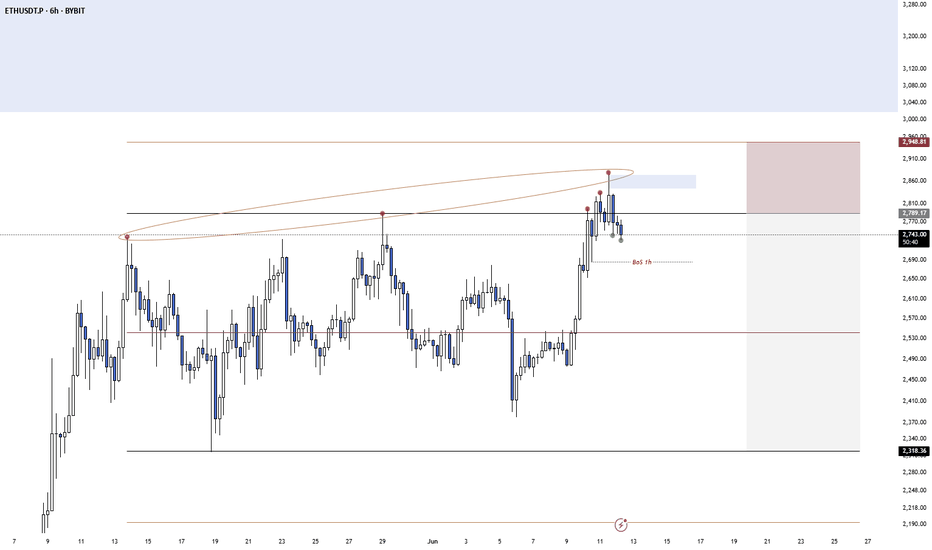The height and width of the screenshot is (550, 932).
Task: Click the ETHUSDT.P 6h BYBIT symbol title
Action: click(45, 11)
